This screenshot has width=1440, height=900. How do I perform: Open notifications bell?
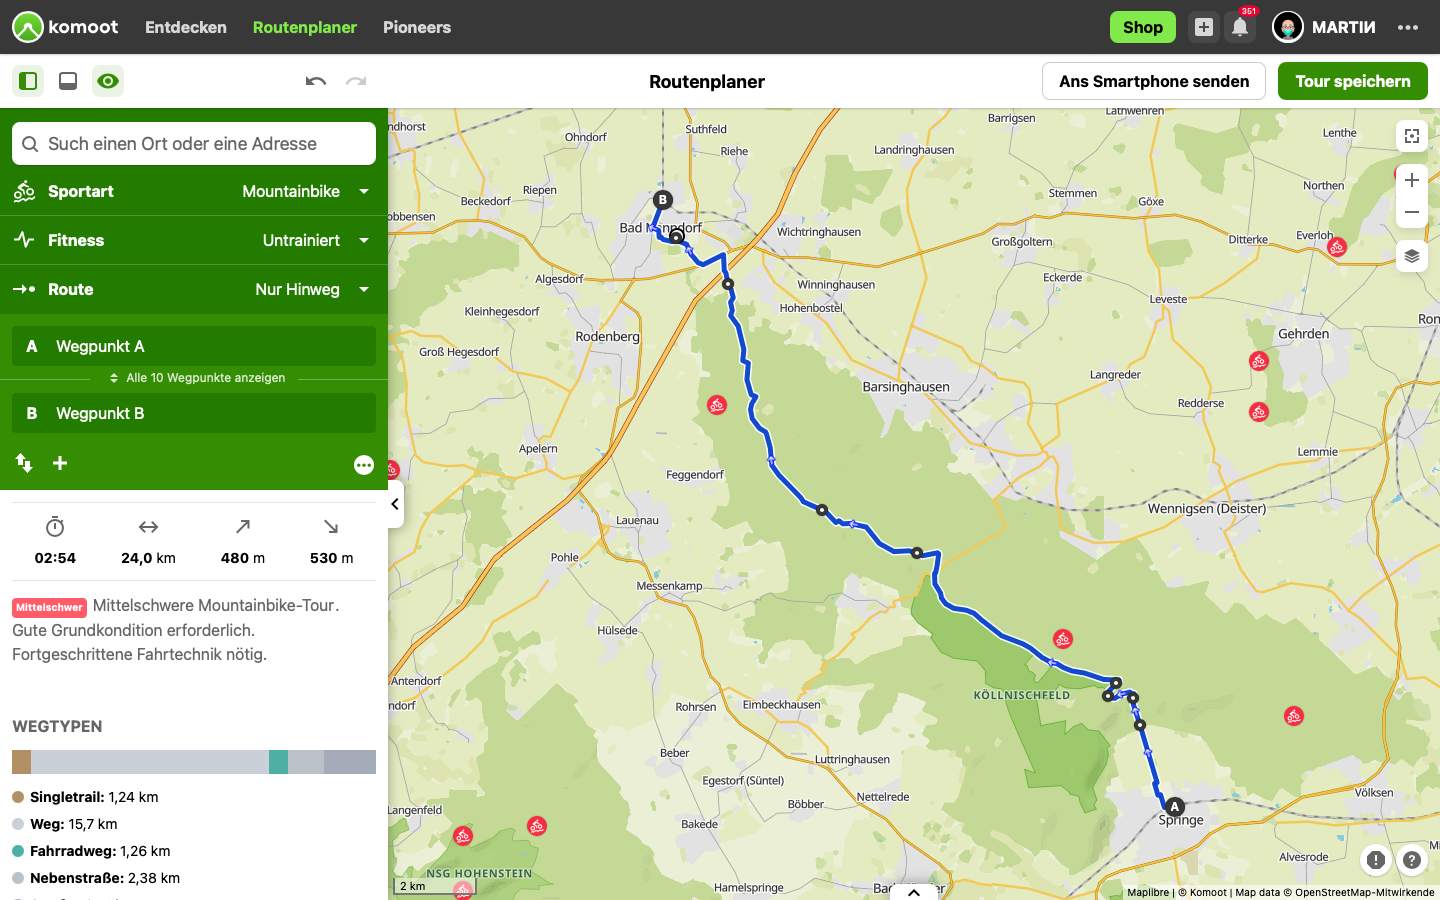[x=1240, y=27]
